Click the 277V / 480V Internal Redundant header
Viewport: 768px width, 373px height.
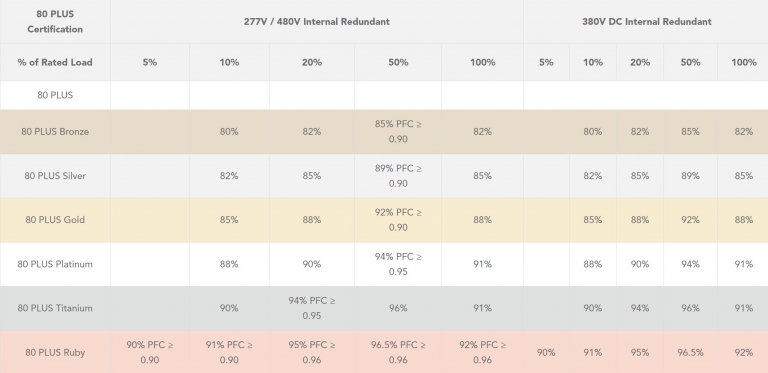point(317,22)
